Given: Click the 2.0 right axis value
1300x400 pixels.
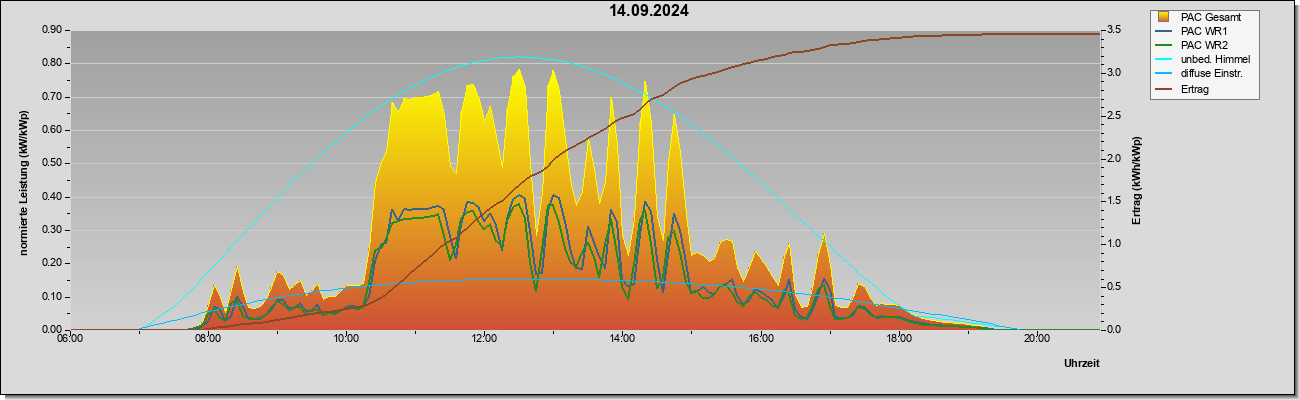Looking at the screenshot, I should click(x=1114, y=158).
